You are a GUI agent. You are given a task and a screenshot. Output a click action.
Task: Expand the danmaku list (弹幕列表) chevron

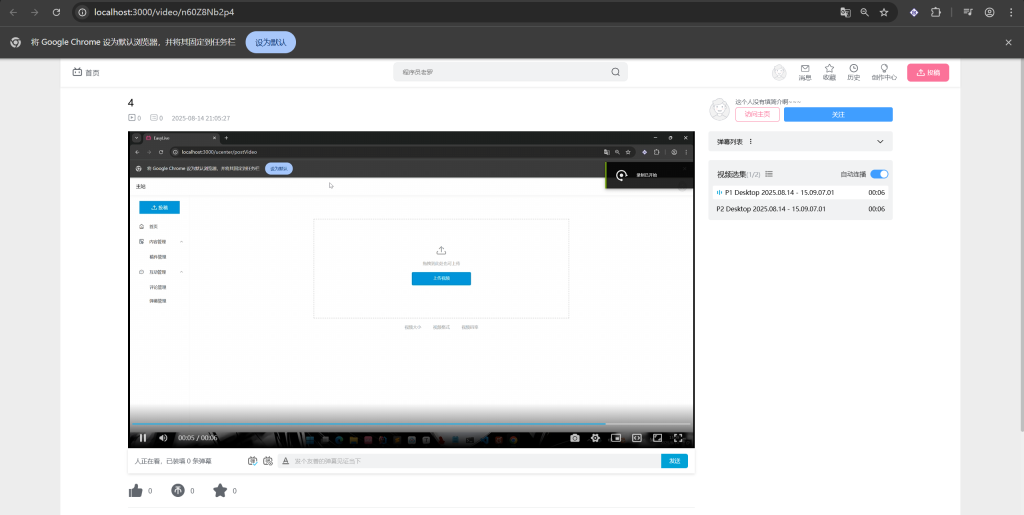(x=880, y=142)
